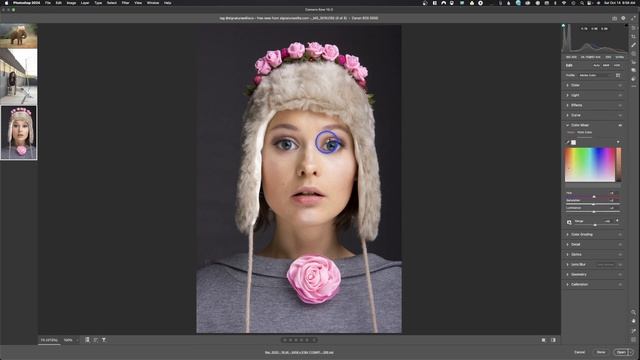This screenshot has height=360, width=640.
Task: Click the Done button
Action: click(x=601, y=352)
